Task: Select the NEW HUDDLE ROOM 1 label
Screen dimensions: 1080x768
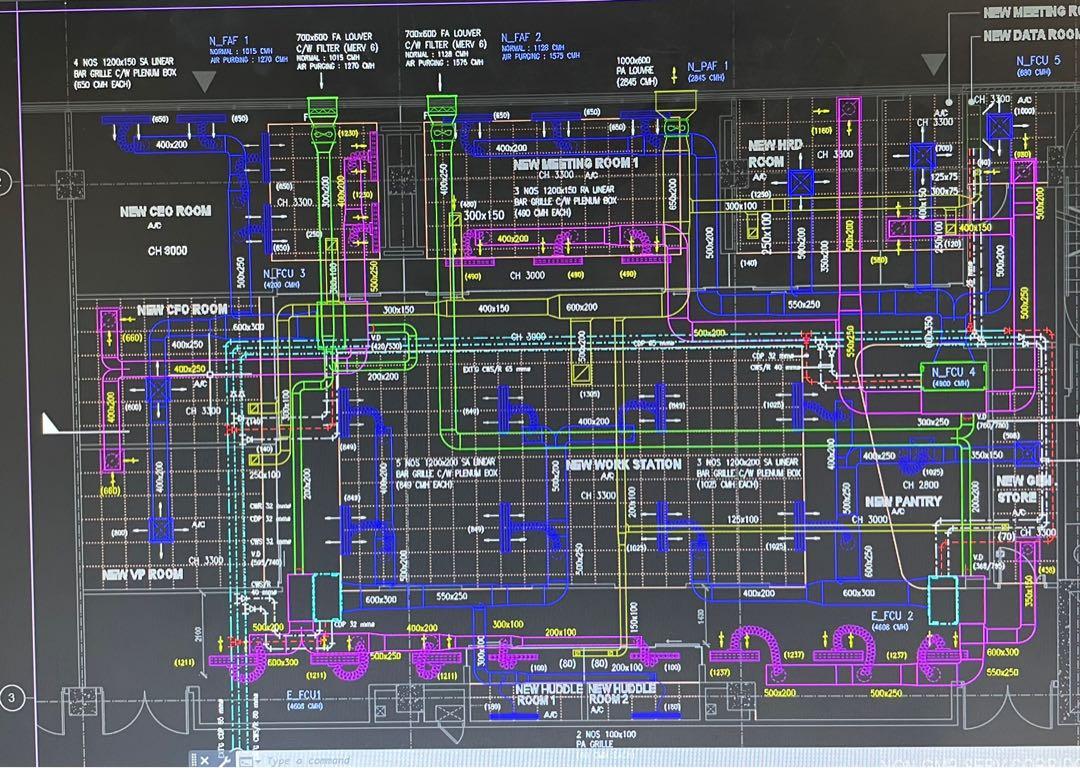Action: click(549, 694)
